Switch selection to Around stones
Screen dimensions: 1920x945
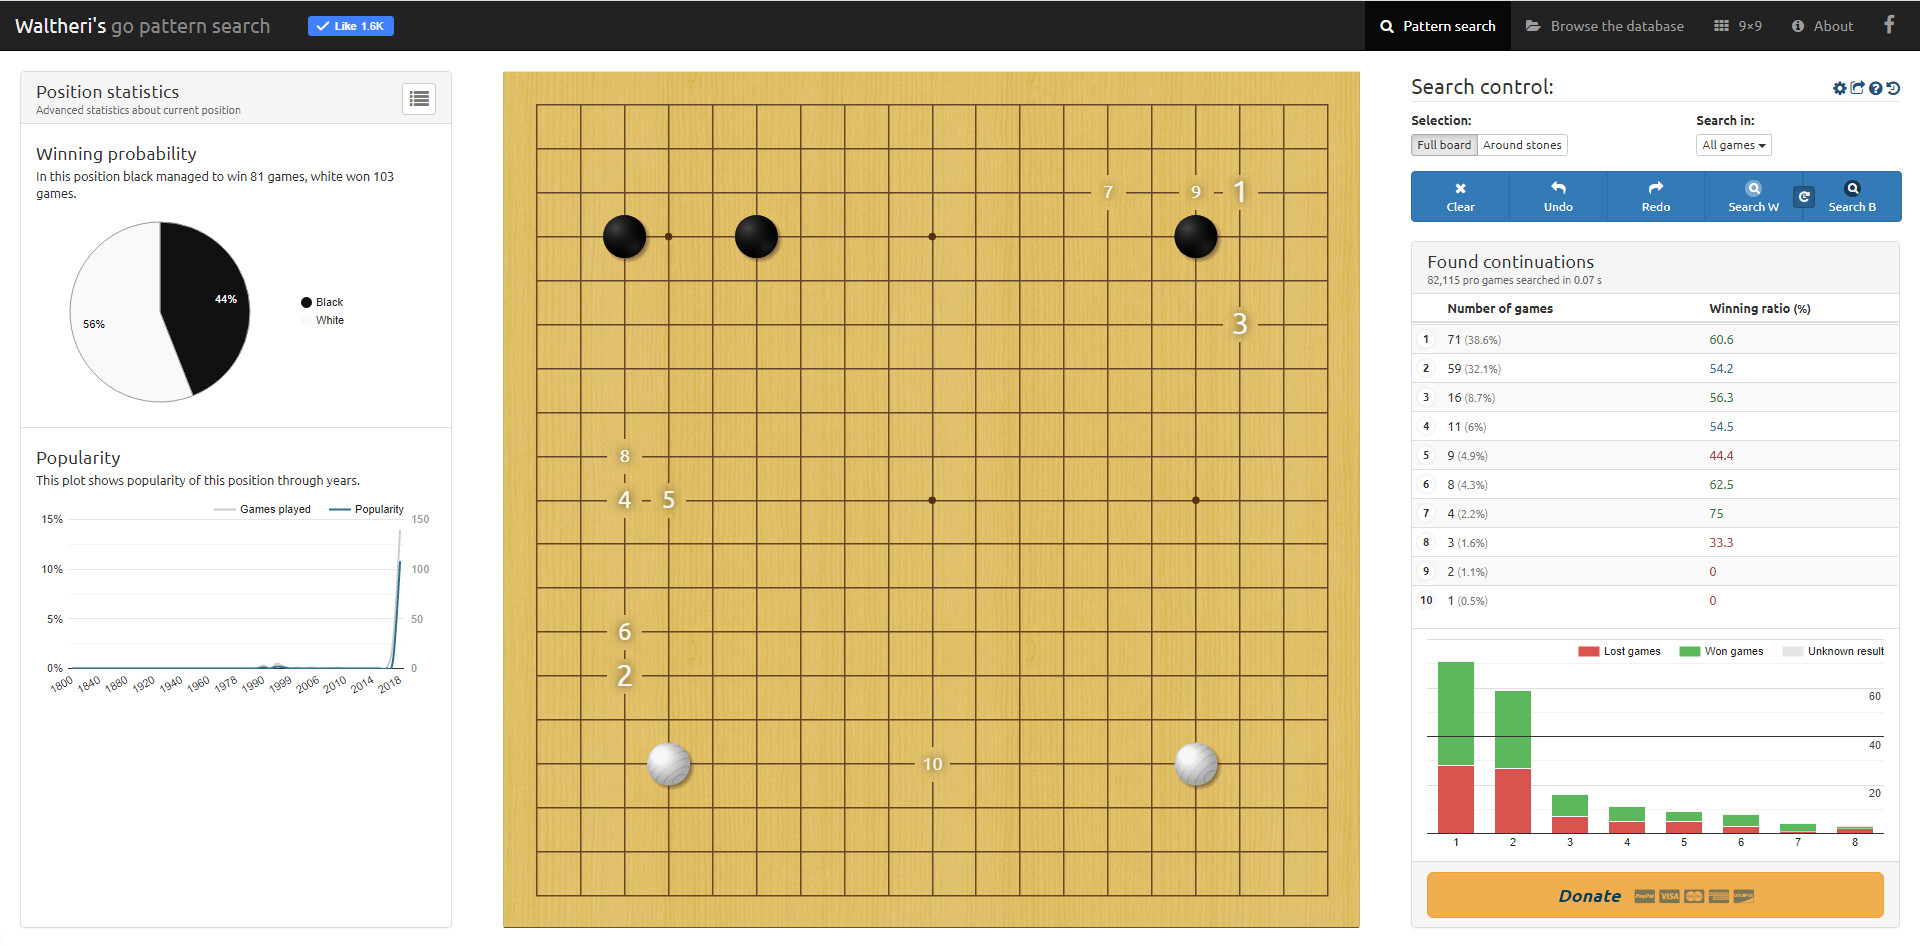[x=1522, y=145]
